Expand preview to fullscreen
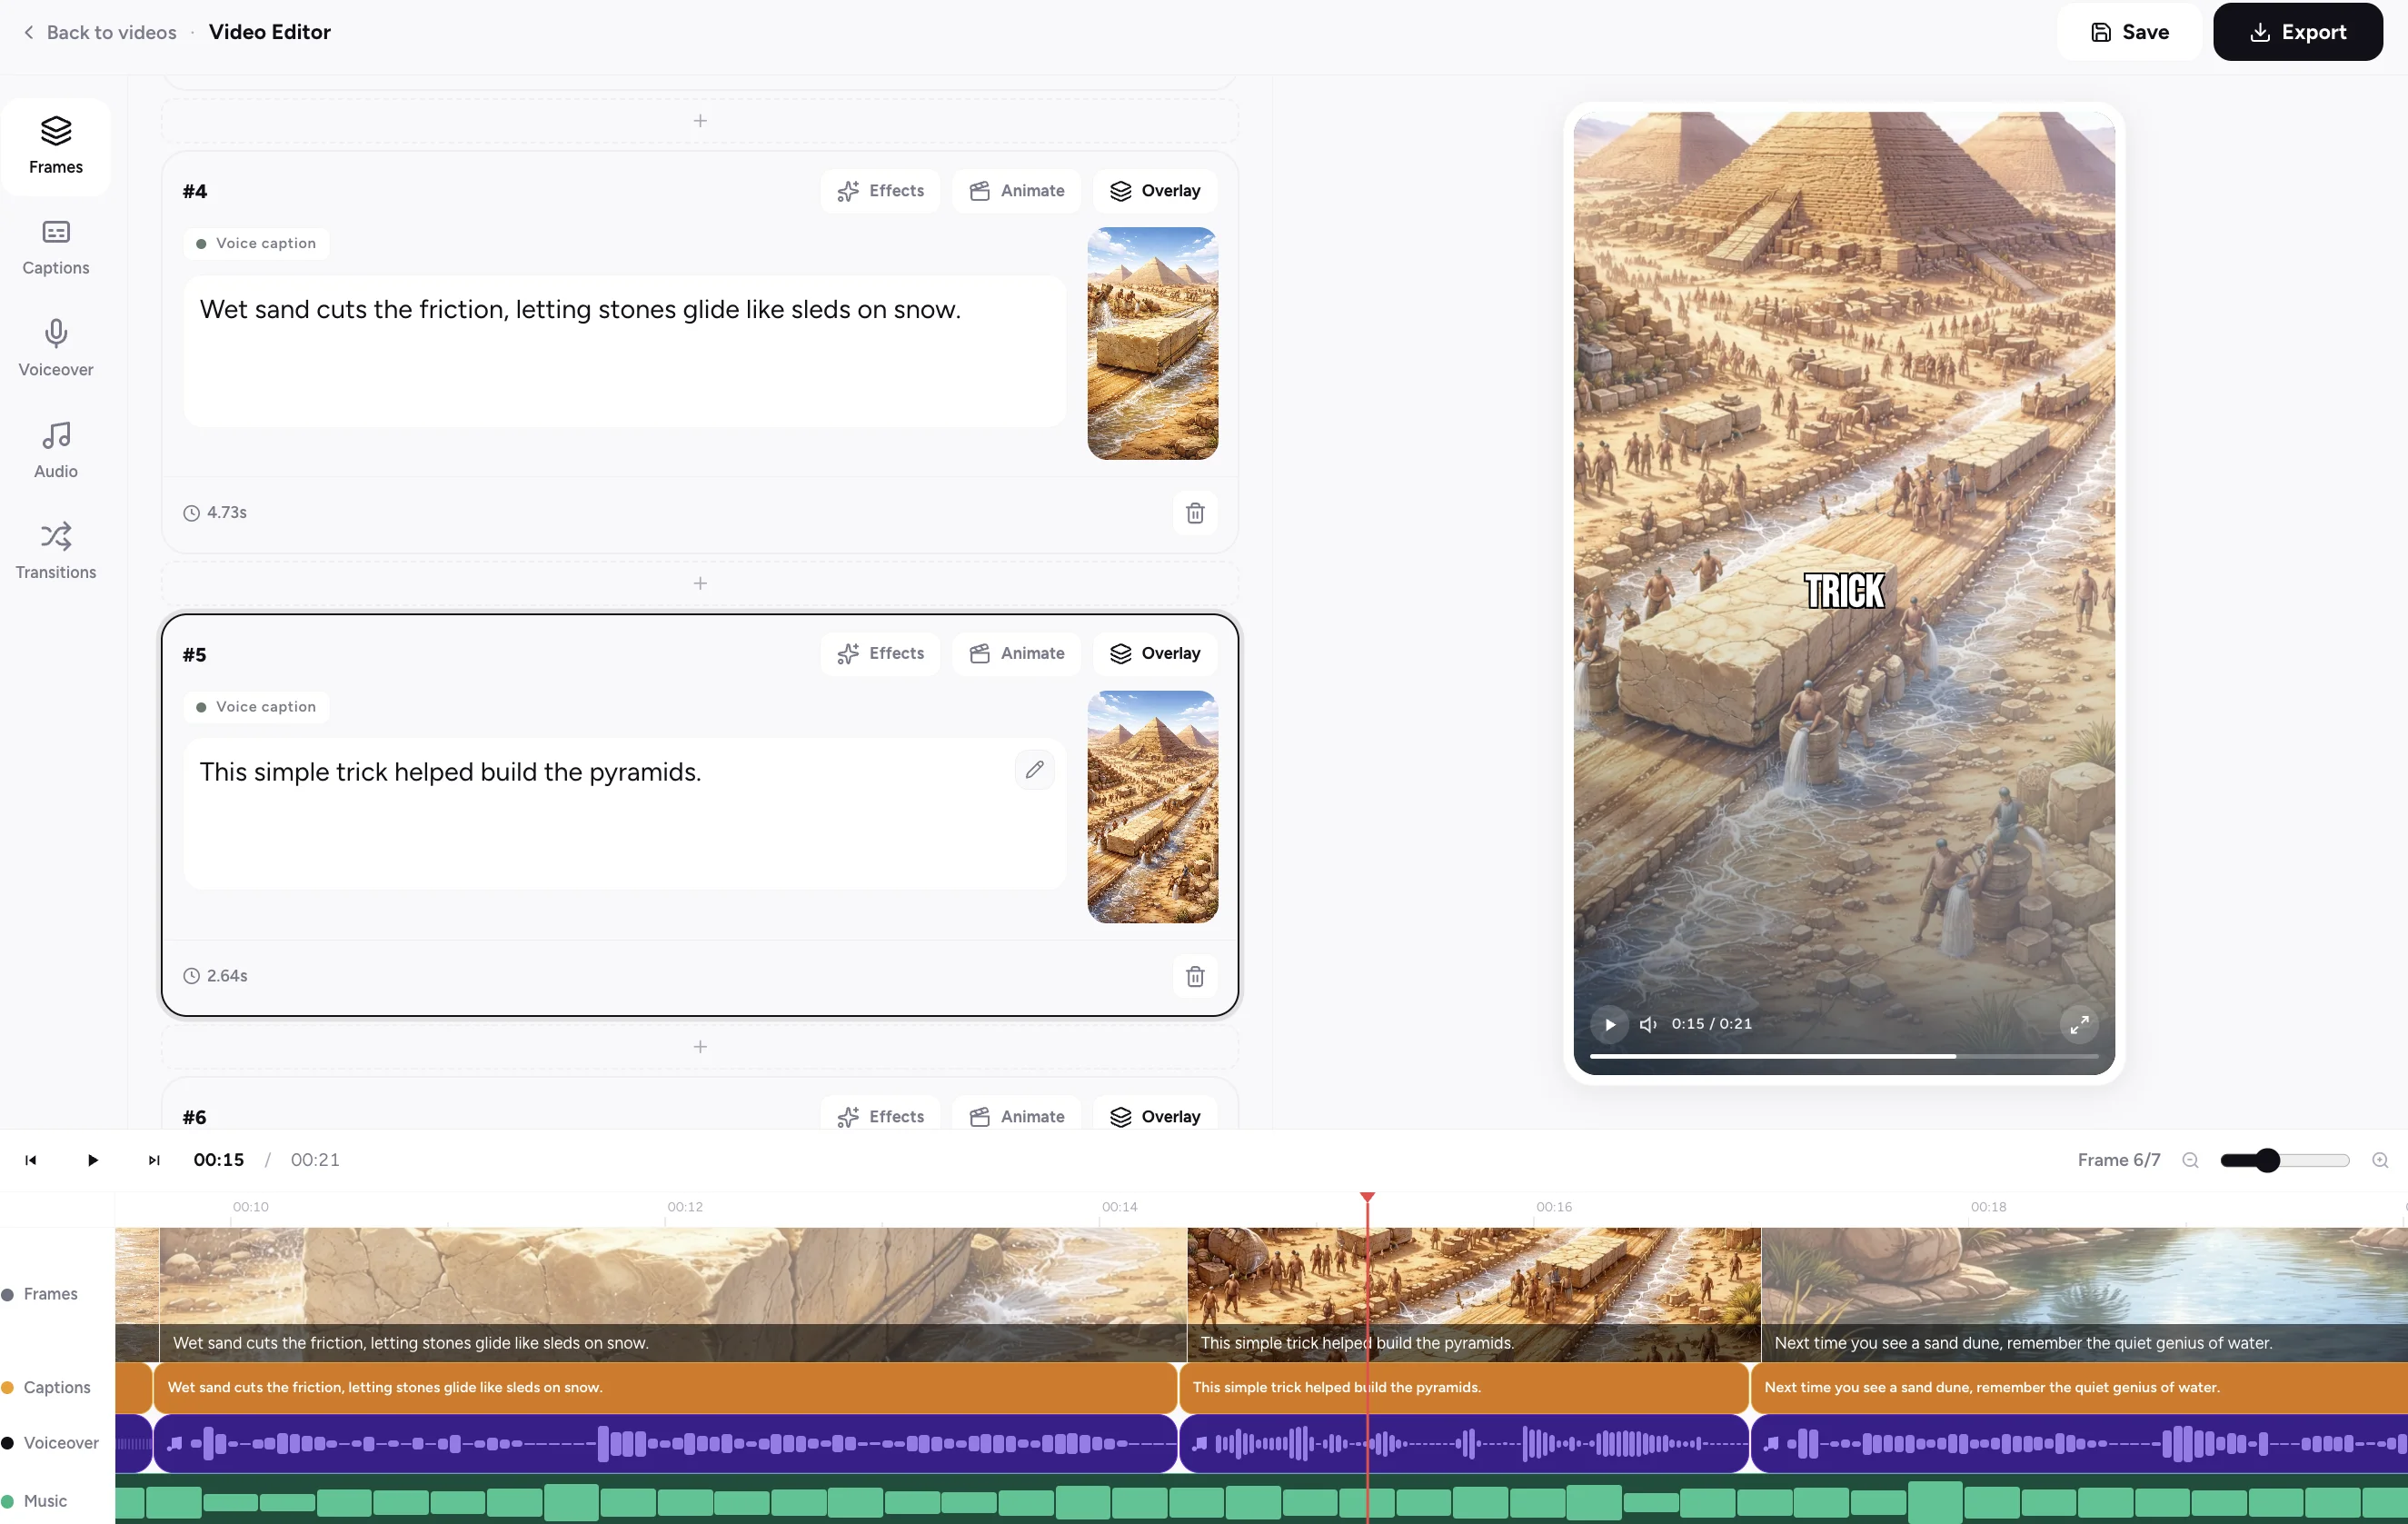The width and height of the screenshot is (2408, 1524). 2079,1025
